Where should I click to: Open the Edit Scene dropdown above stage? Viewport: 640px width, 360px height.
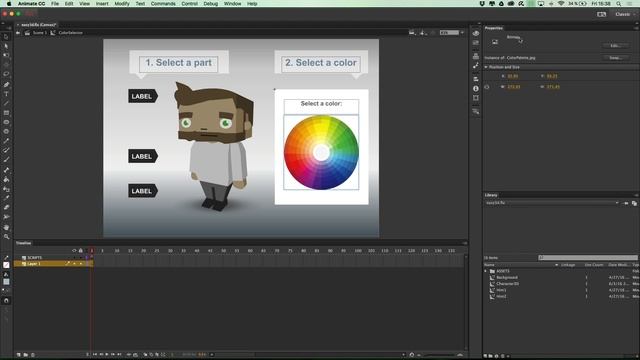(x=413, y=33)
